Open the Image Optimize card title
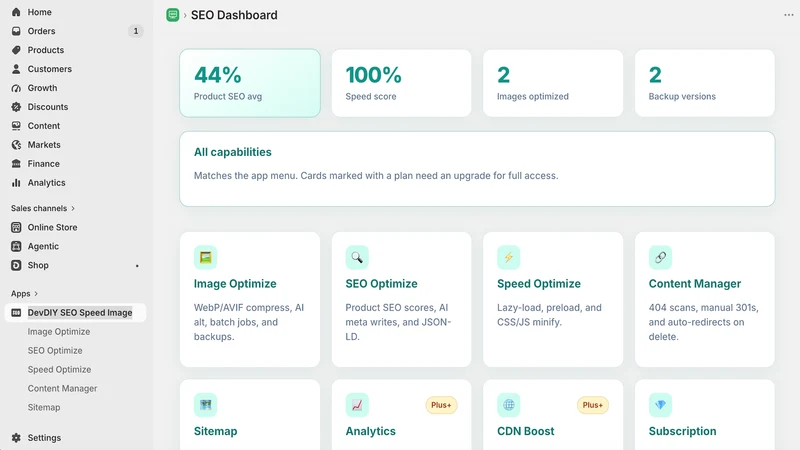This screenshot has height=450, width=800. coord(235,284)
